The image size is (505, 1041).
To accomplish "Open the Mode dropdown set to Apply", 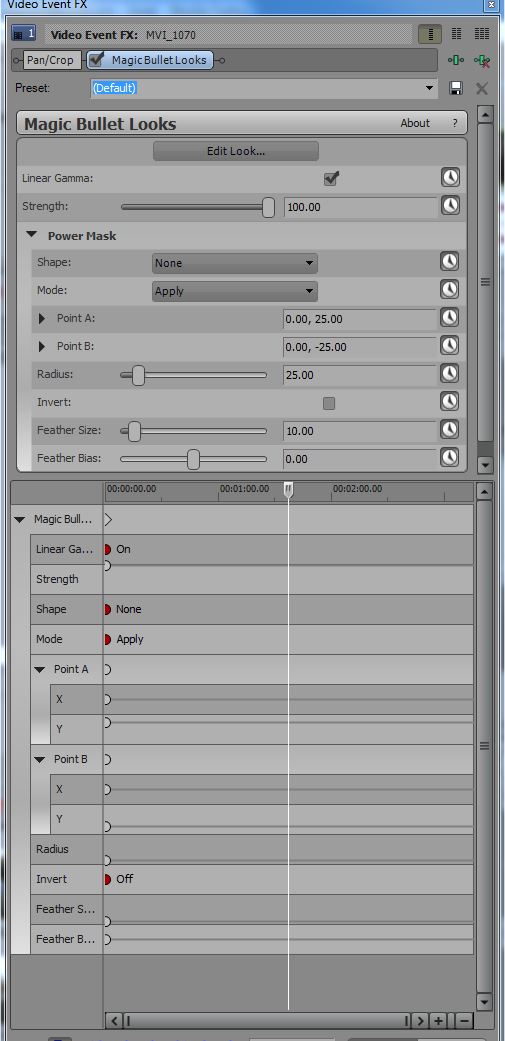I will point(235,291).
